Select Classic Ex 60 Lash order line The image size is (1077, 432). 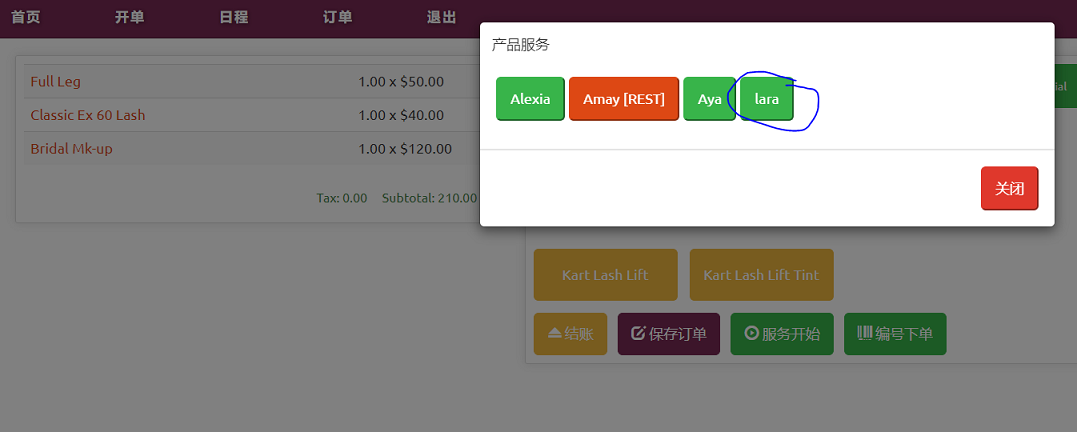pos(88,115)
